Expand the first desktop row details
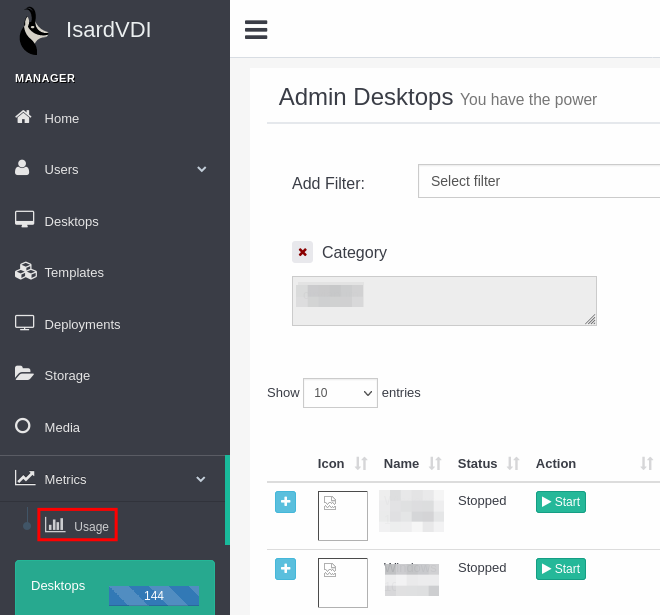This screenshot has width=660, height=615. click(286, 502)
